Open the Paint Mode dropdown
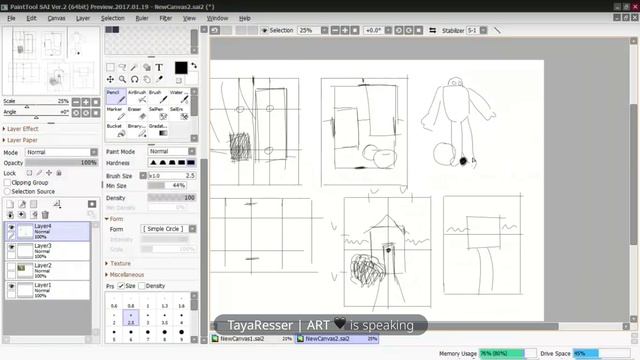Viewport: 640px width, 360px height. tap(172, 151)
